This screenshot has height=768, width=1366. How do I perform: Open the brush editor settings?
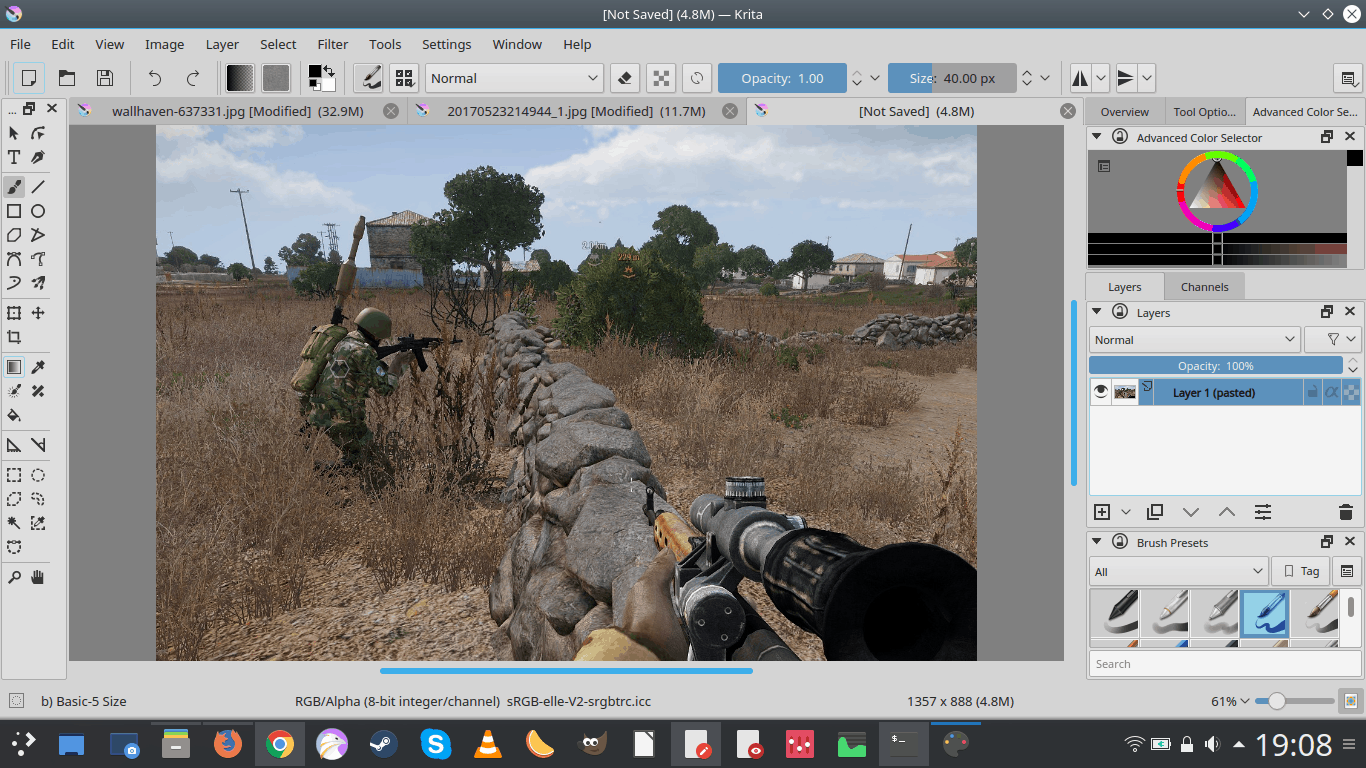click(369, 78)
